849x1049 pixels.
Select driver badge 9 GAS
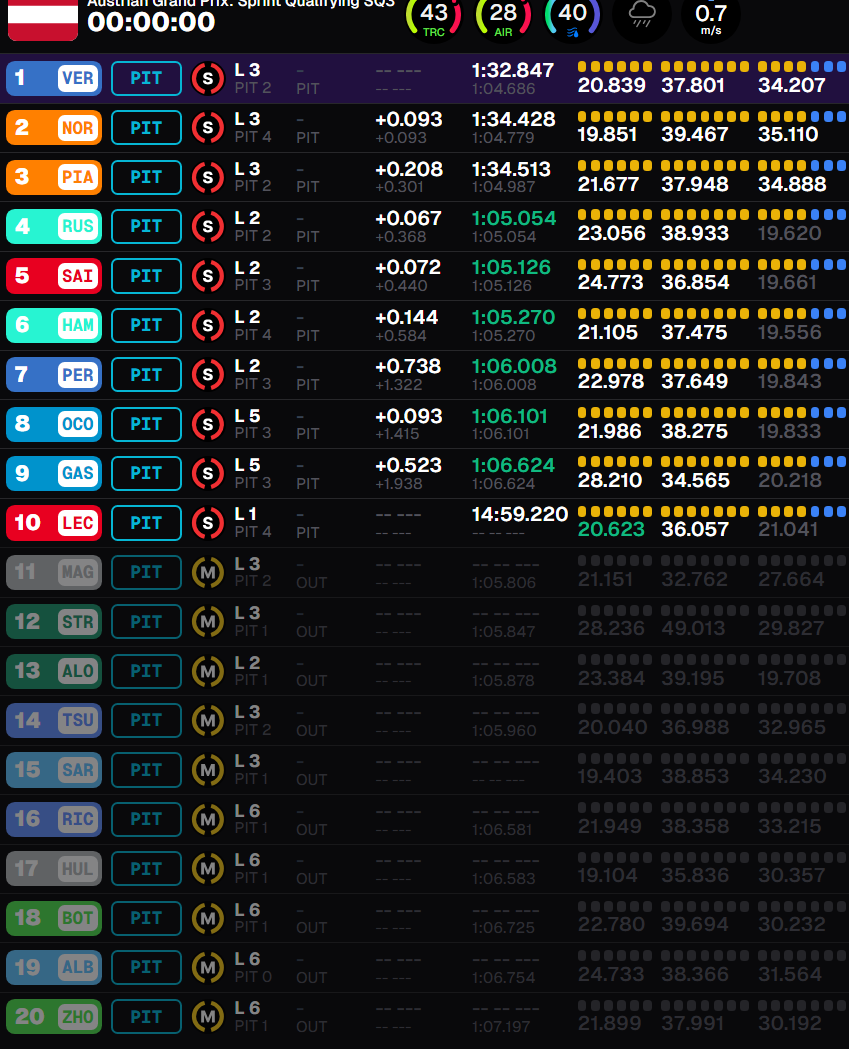(x=54, y=474)
